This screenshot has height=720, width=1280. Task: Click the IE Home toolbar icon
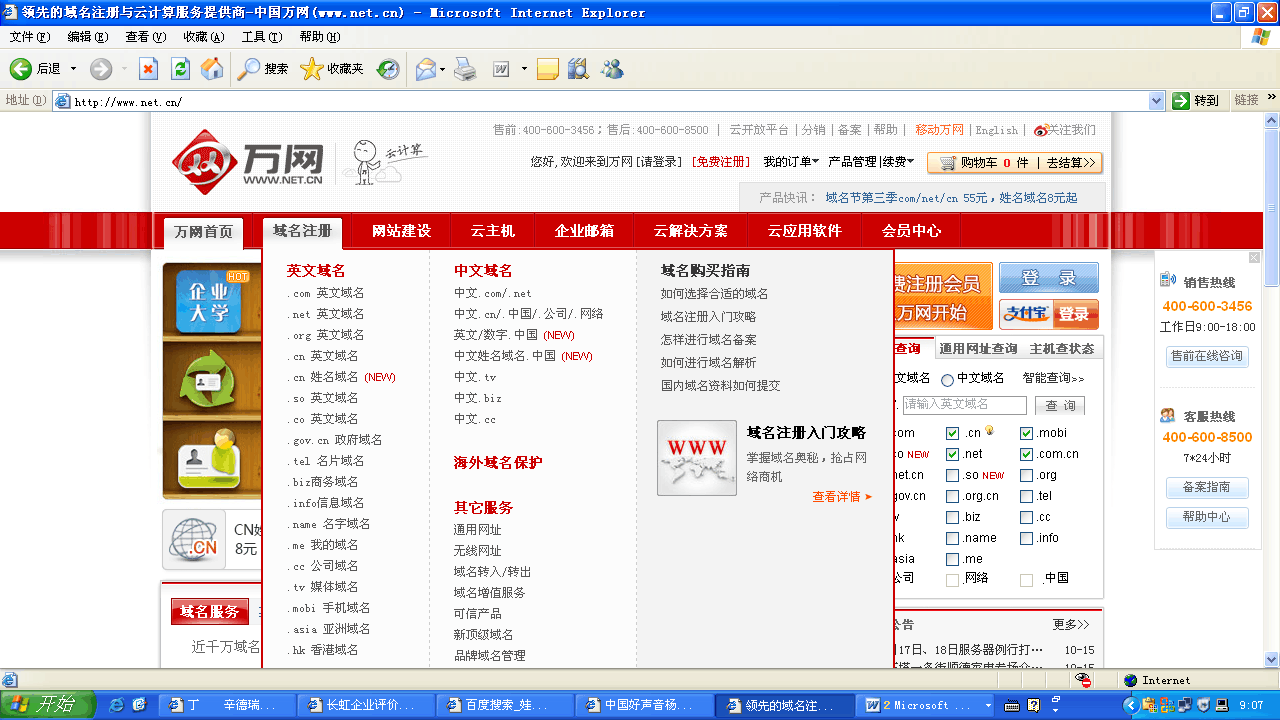point(212,69)
